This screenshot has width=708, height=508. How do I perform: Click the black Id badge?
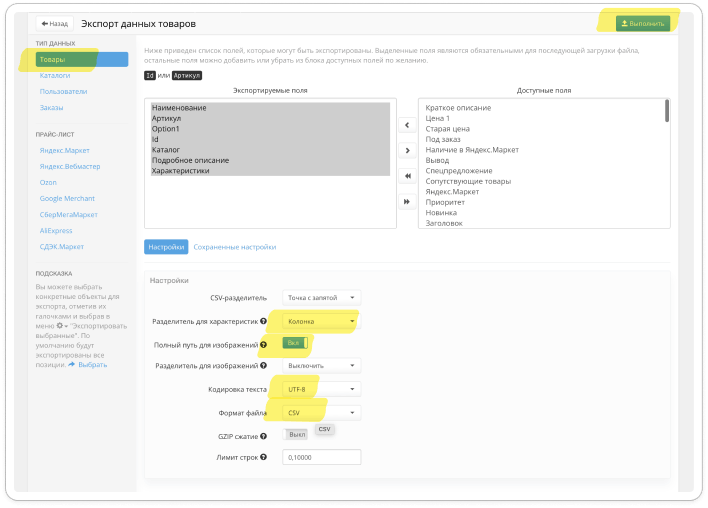coord(150,75)
